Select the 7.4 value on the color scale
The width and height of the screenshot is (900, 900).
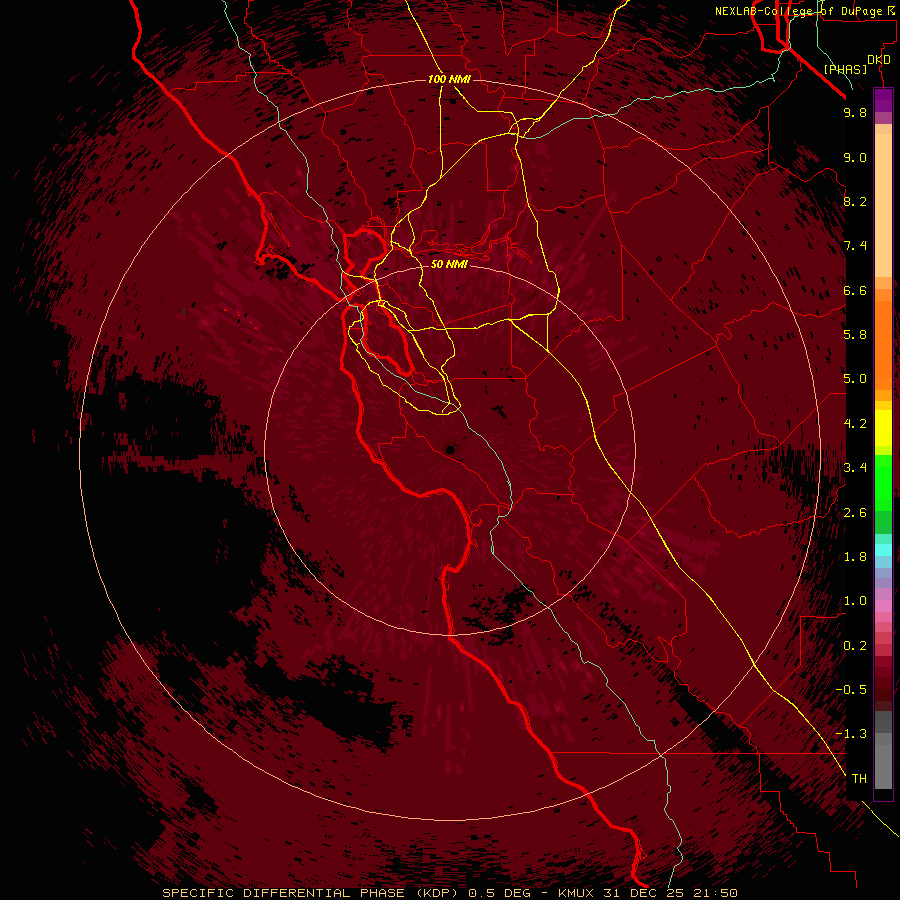point(855,246)
